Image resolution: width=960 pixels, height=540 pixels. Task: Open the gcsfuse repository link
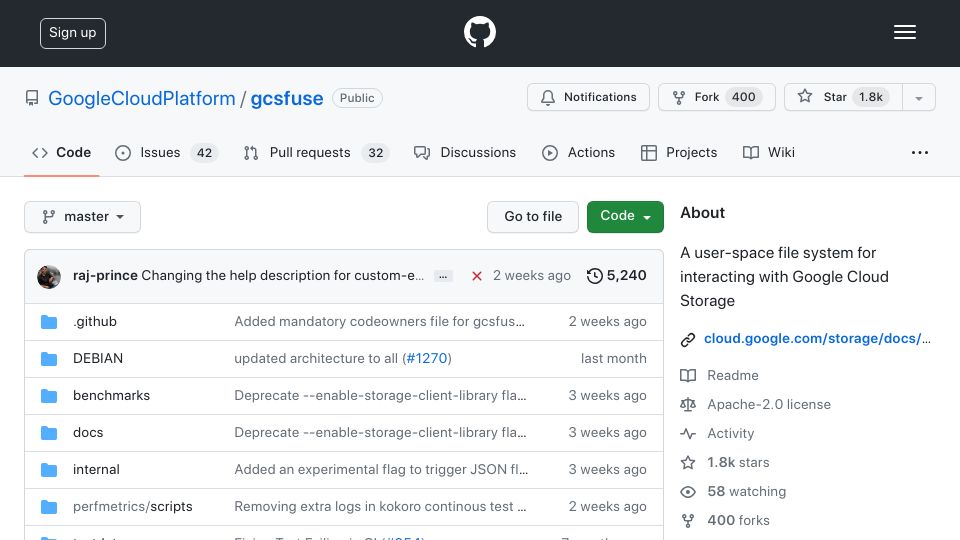tap(287, 98)
